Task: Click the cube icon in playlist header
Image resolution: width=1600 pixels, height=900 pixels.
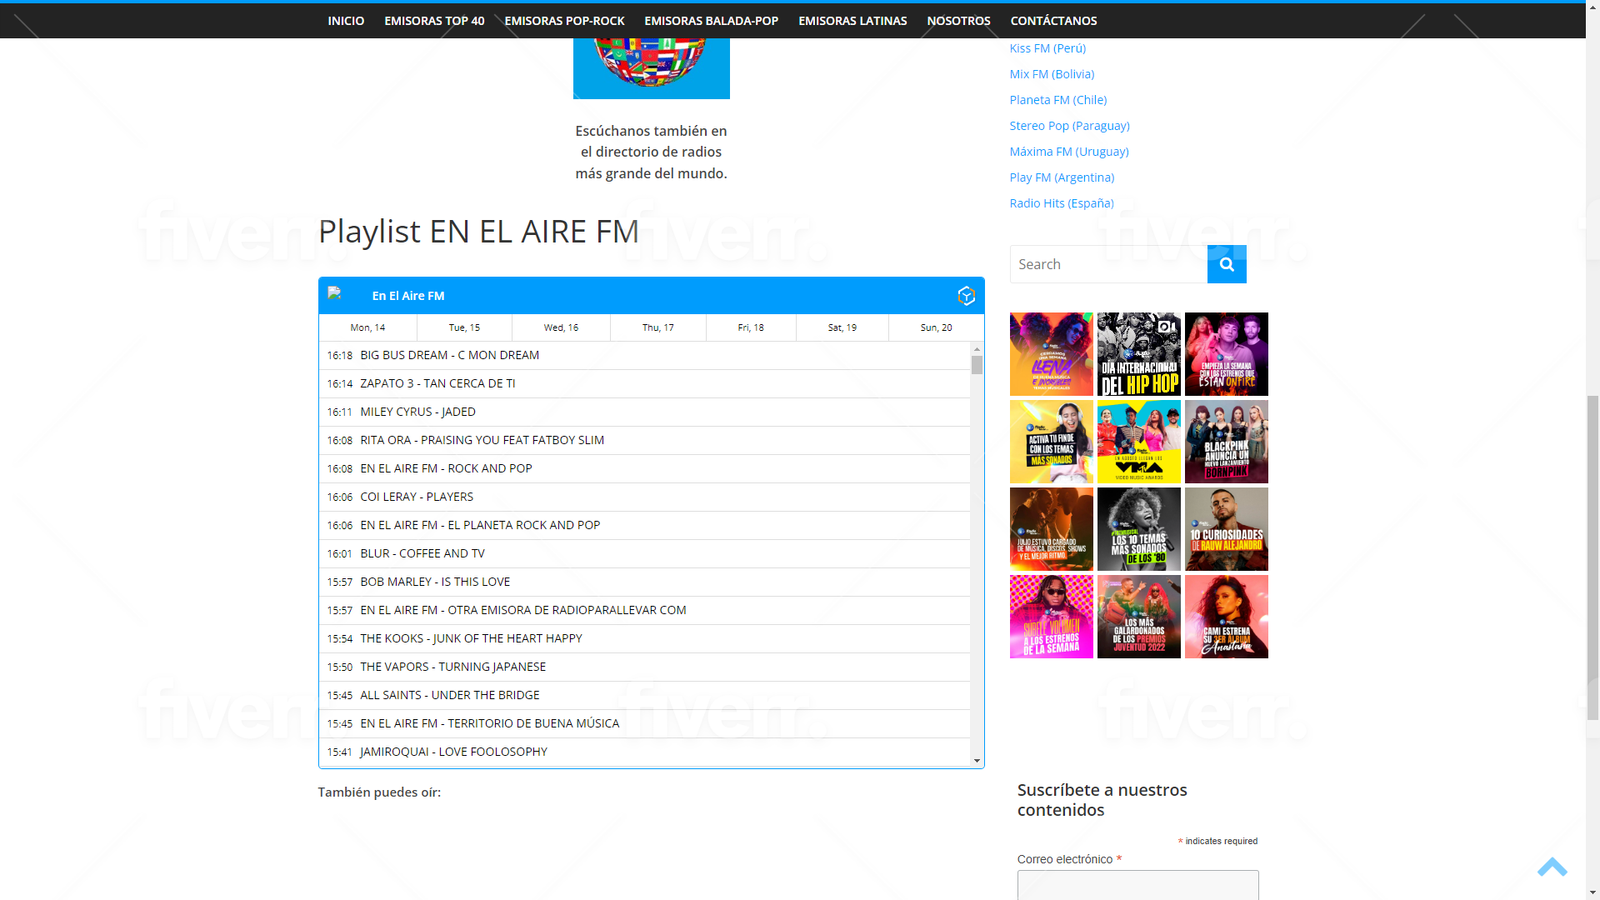Action: [965, 296]
